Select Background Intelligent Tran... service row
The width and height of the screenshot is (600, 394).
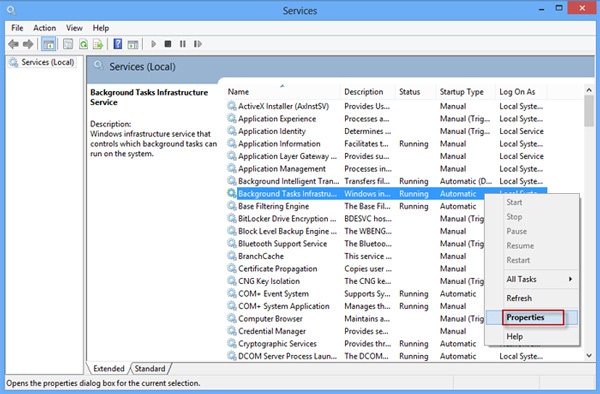386,181
